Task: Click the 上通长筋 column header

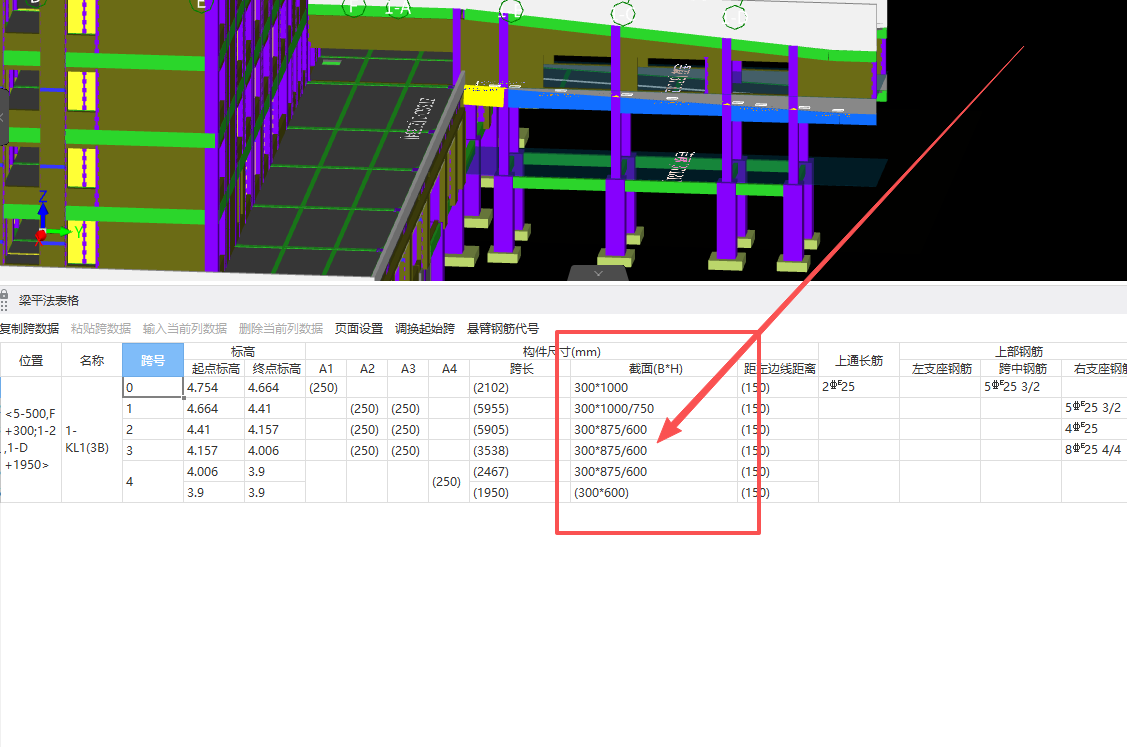Action: [859, 360]
